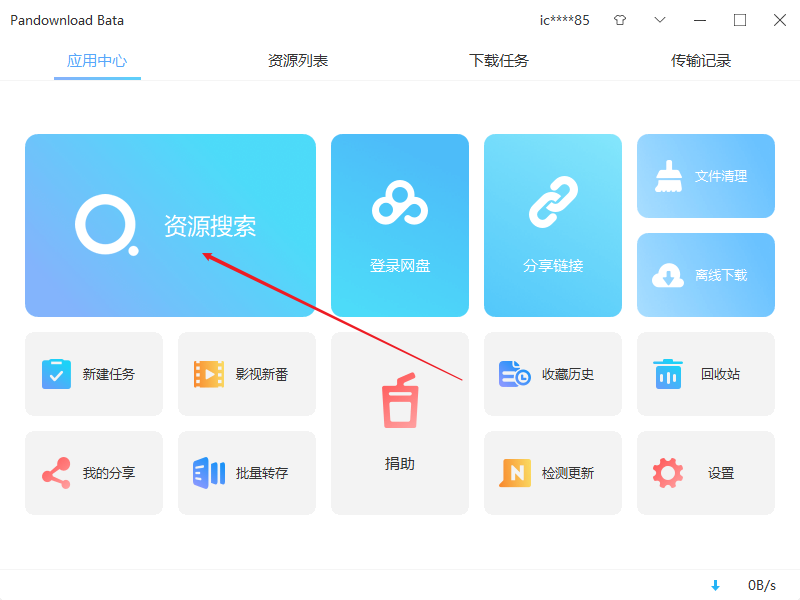Click the 登录网盘 label
Image resolution: width=800 pixels, height=600 pixels.
click(x=400, y=265)
